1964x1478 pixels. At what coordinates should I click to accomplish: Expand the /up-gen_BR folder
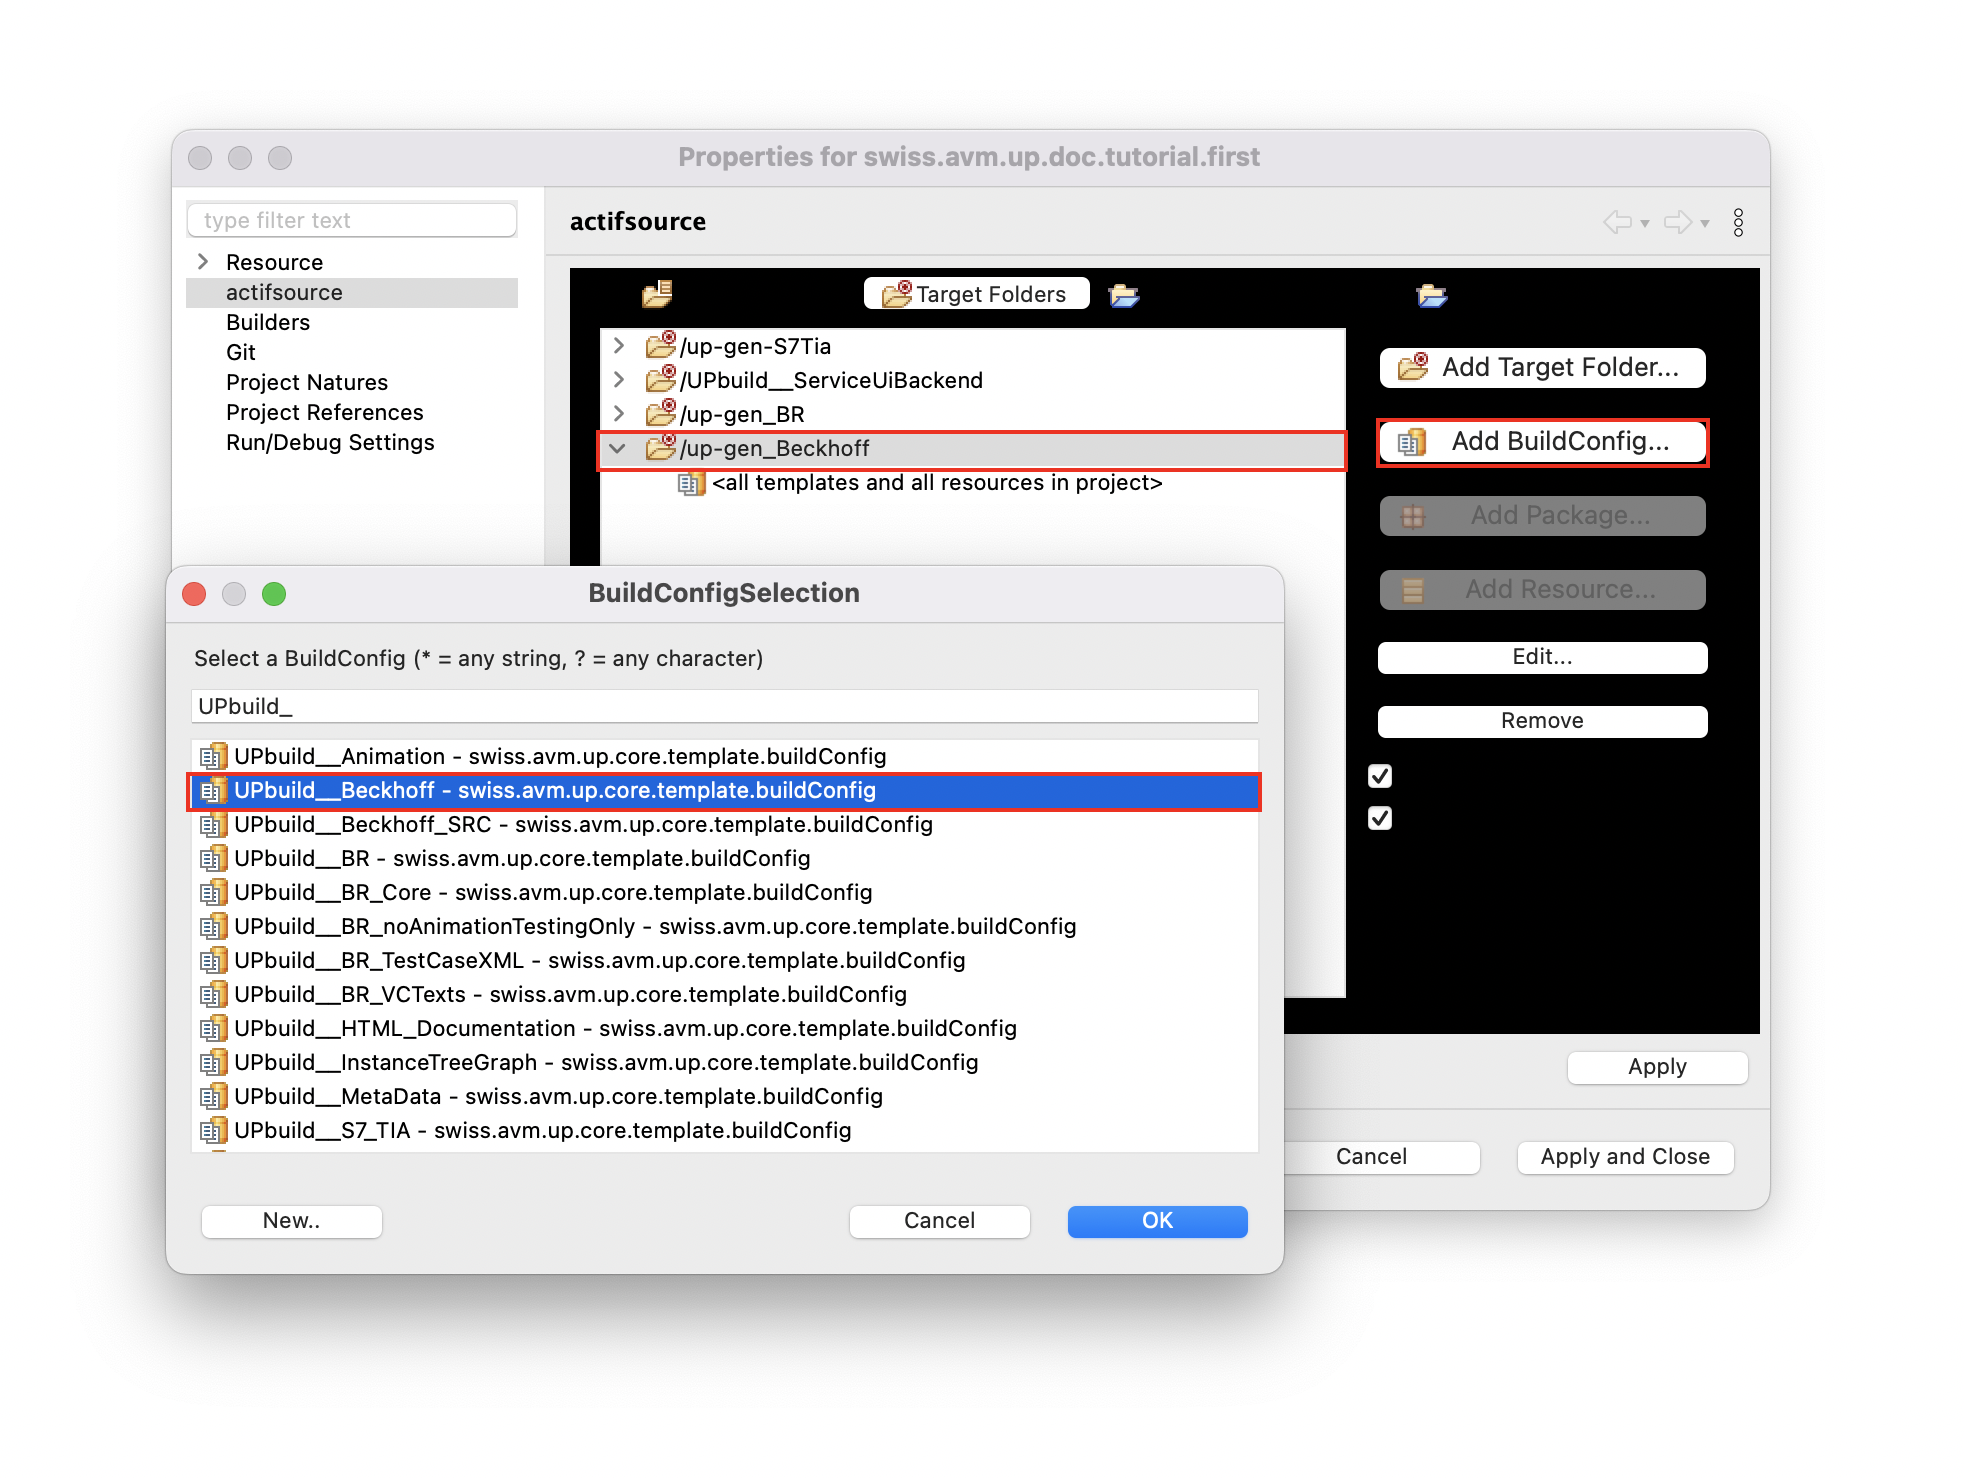618,413
